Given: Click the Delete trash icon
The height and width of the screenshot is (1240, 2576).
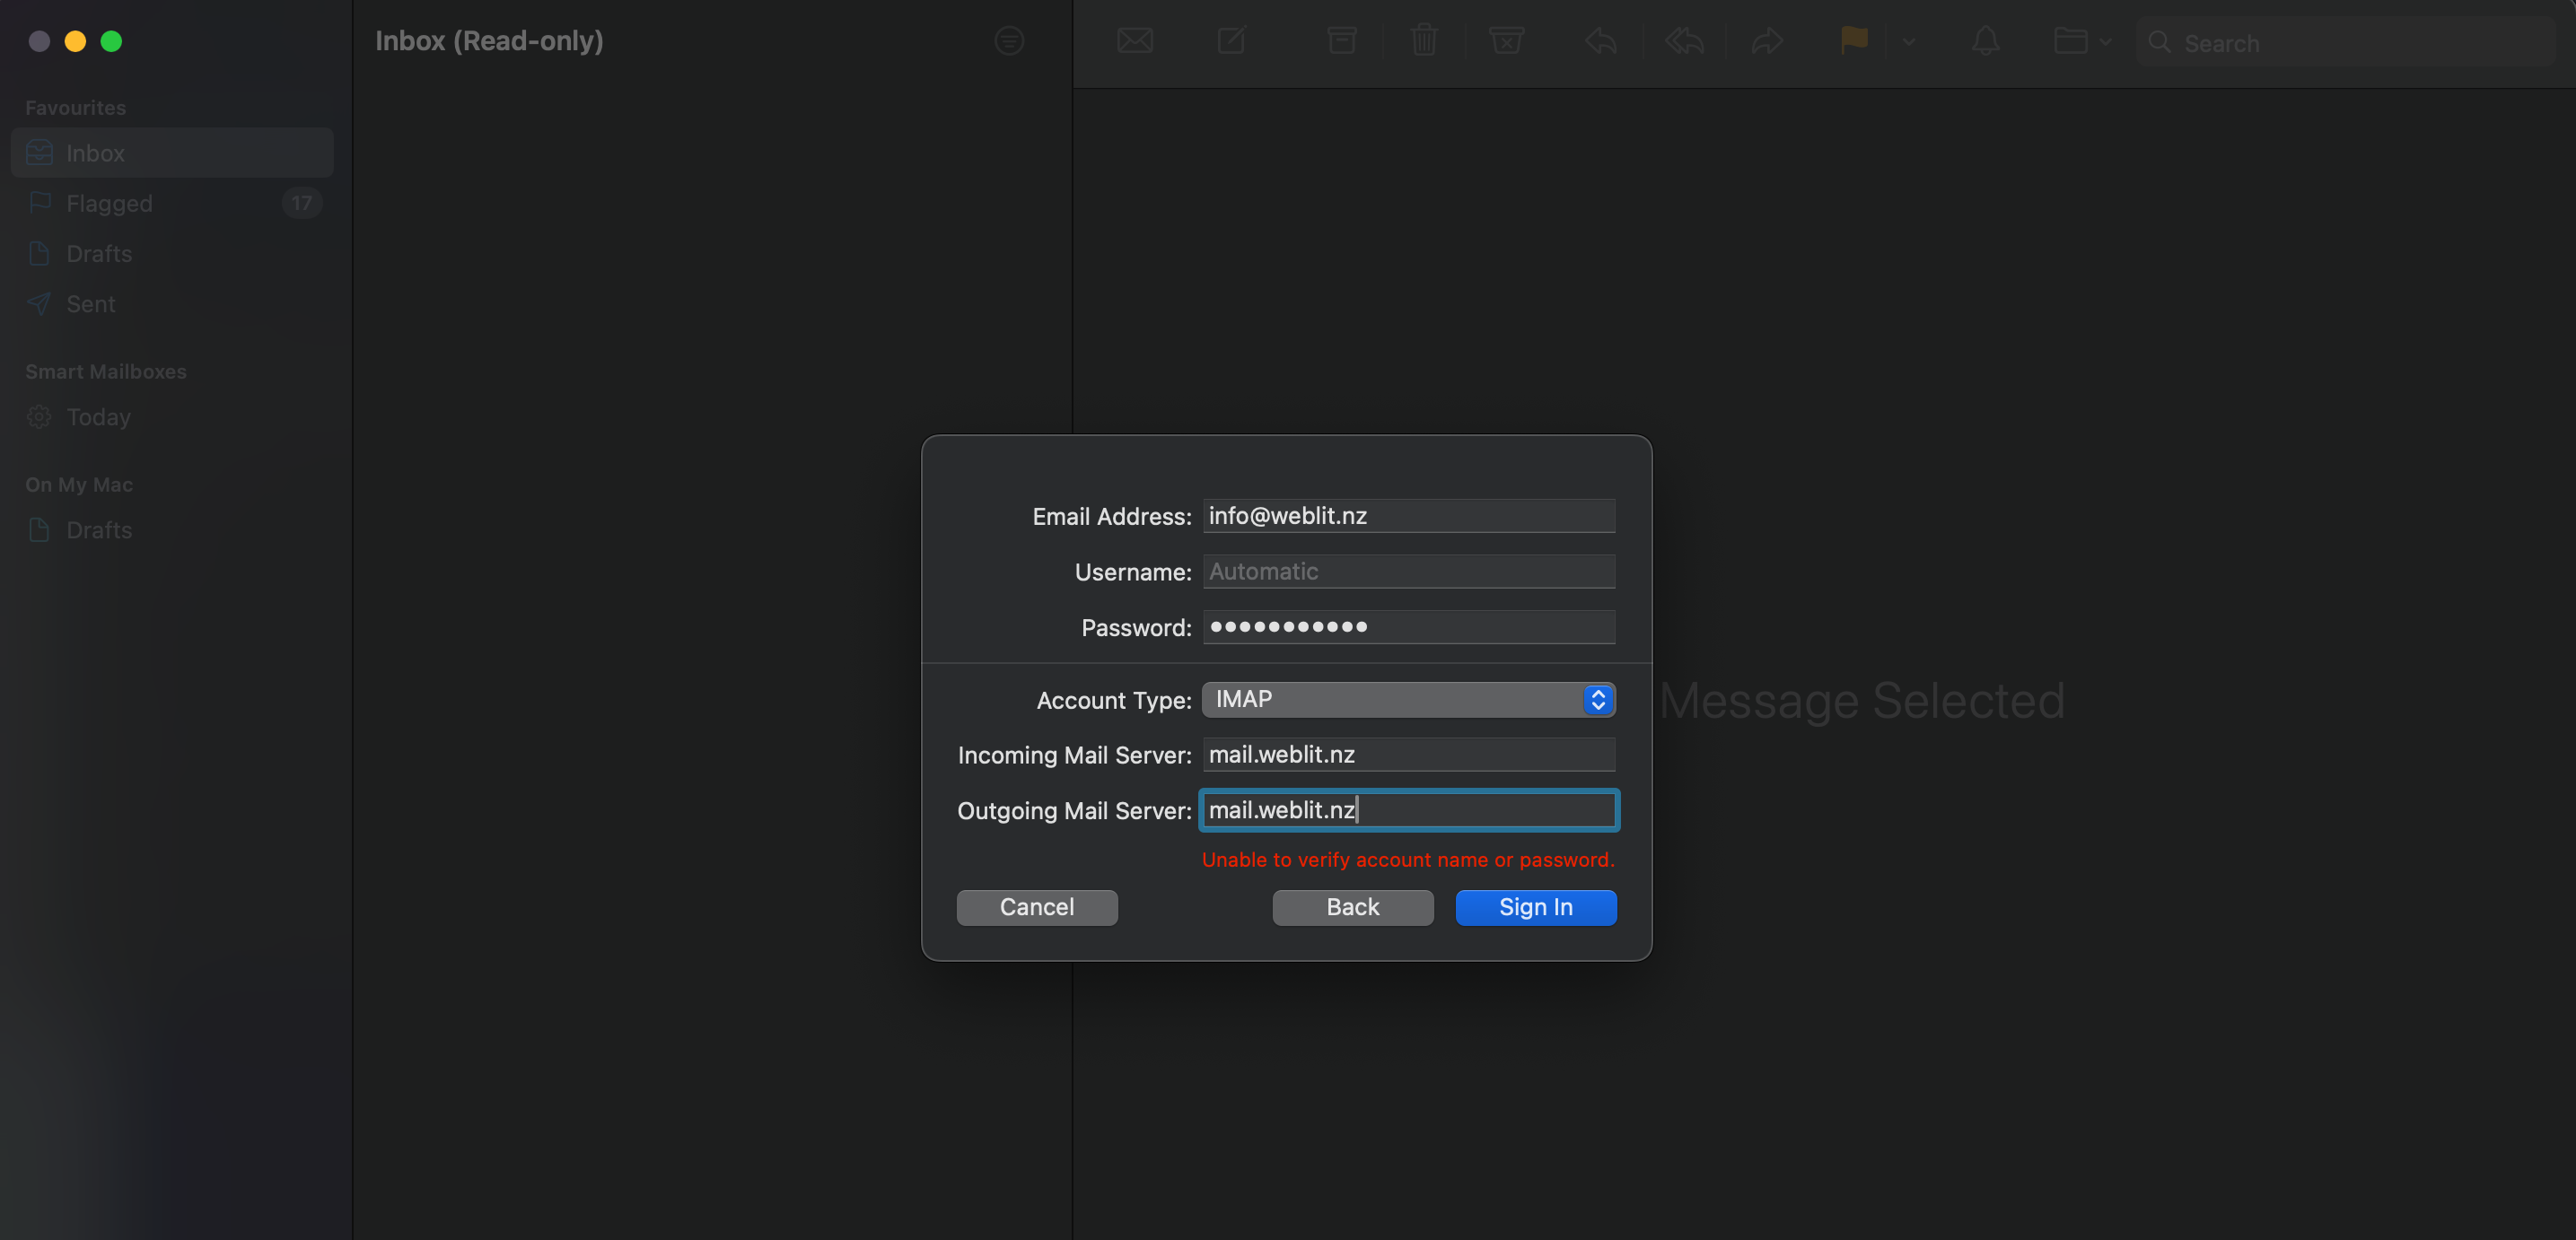Looking at the screenshot, I should click(1424, 41).
